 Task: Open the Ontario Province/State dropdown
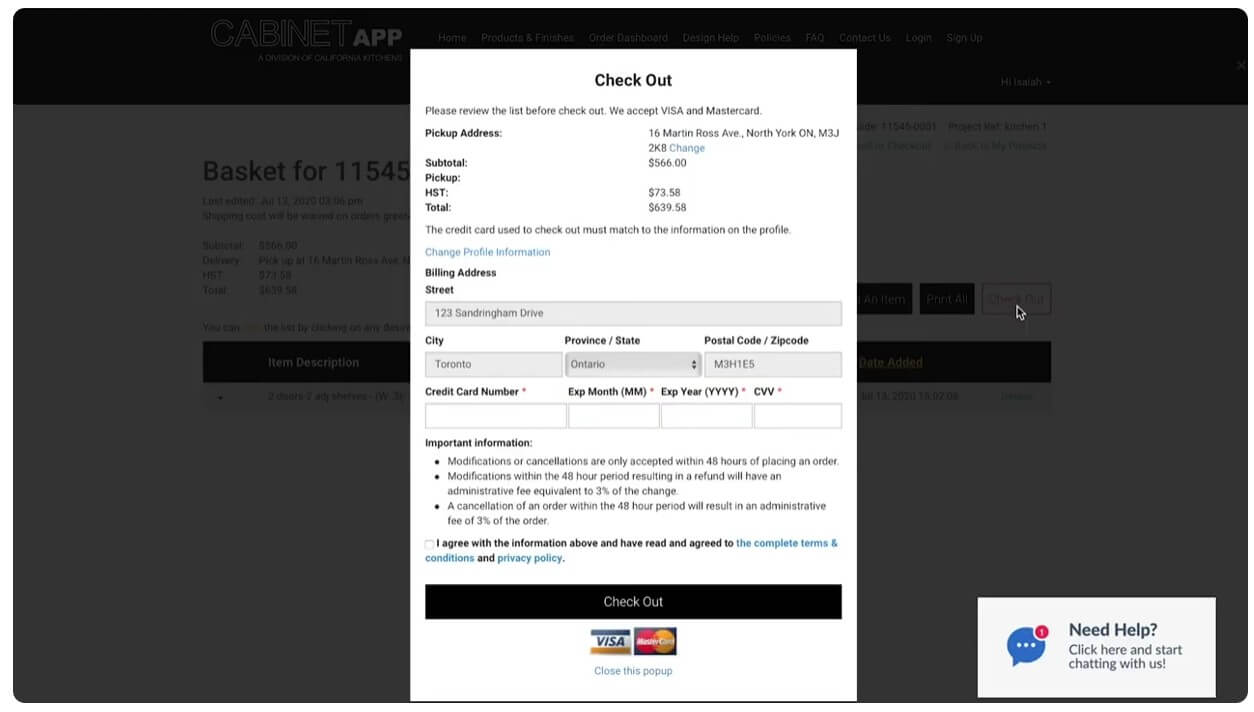[x=632, y=364]
